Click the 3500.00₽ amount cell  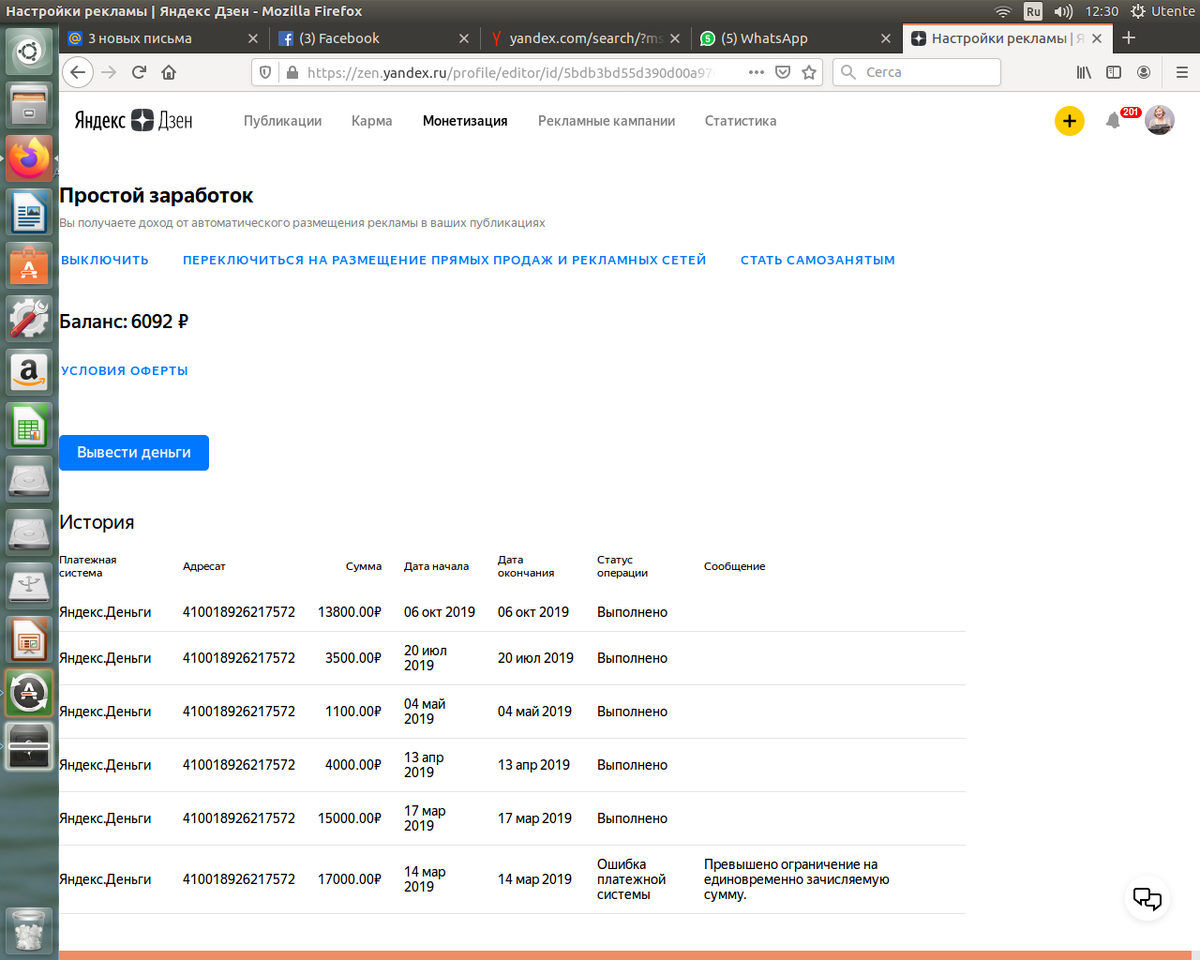pos(353,658)
